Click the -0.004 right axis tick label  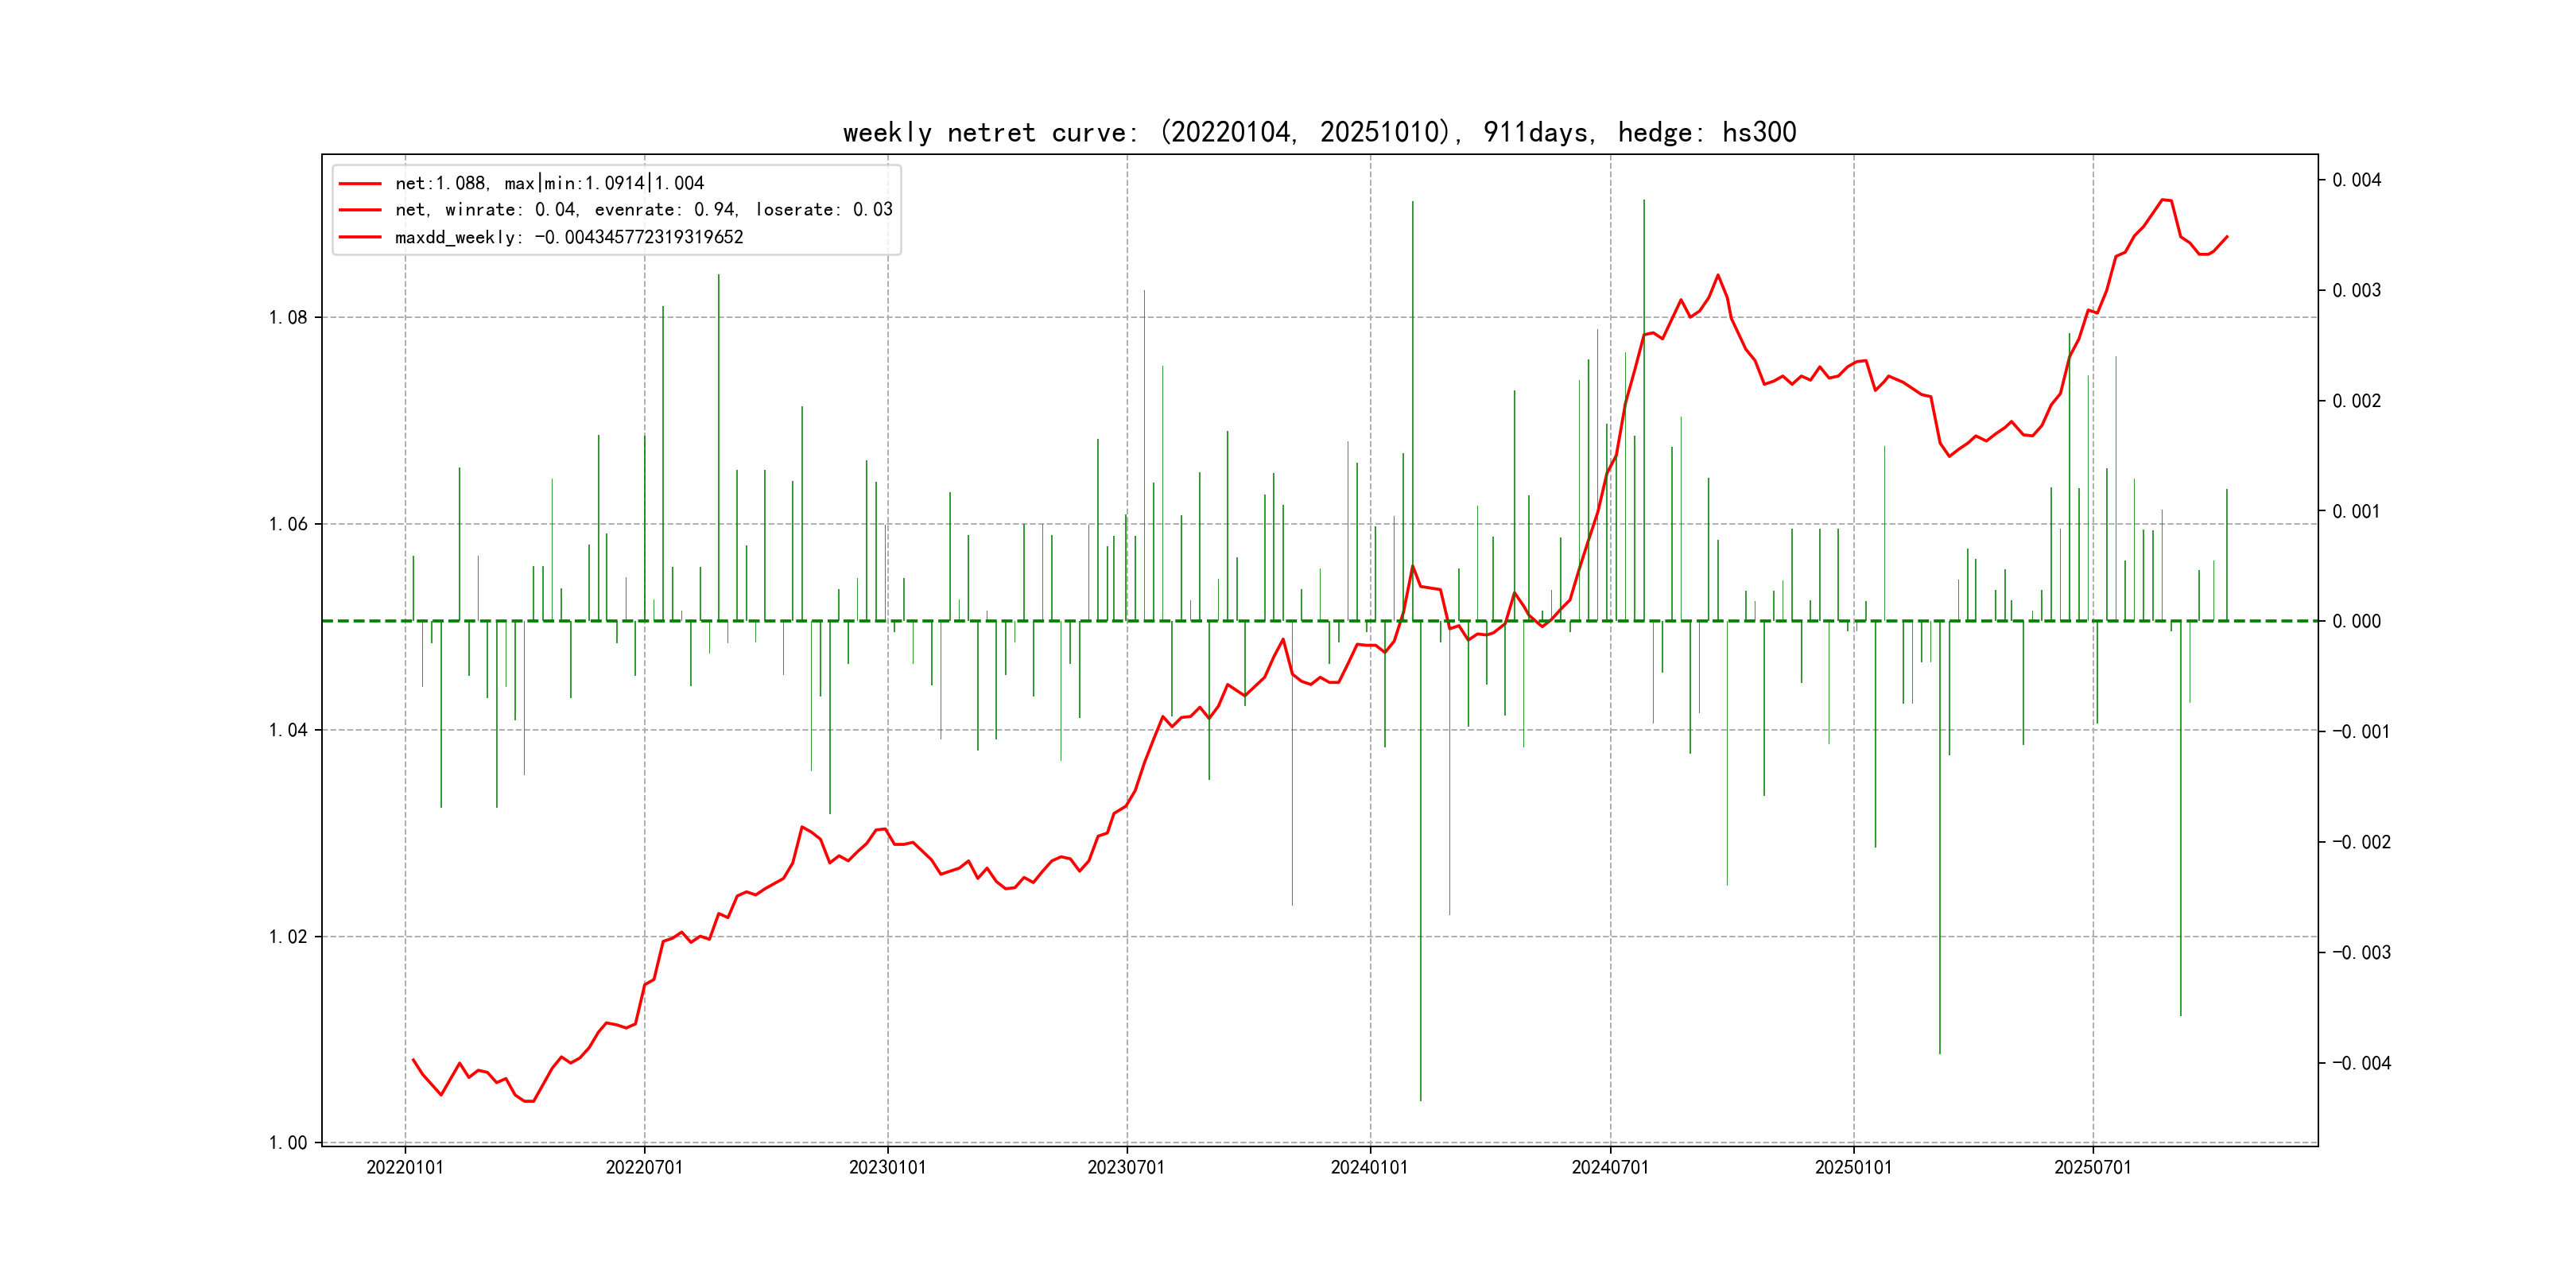point(2361,1063)
